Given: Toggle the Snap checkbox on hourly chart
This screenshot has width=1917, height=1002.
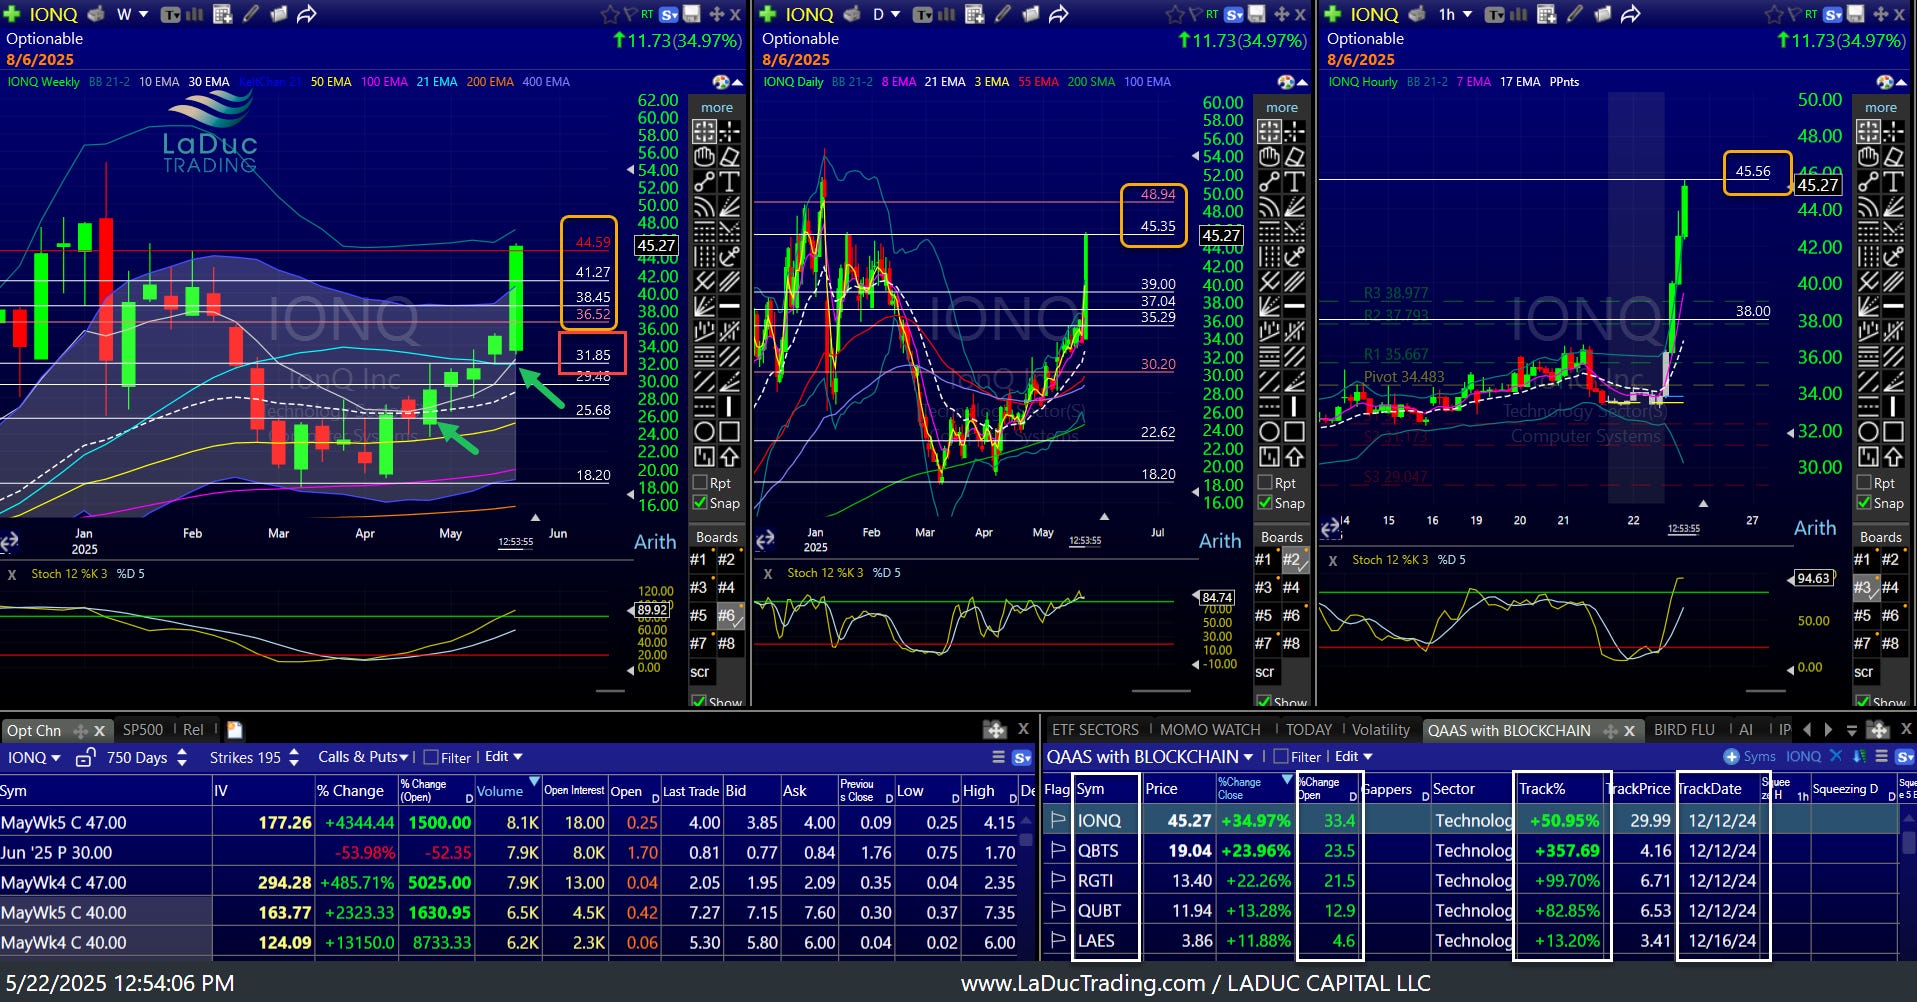Looking at the screenshot, I should pos(1864,503).
